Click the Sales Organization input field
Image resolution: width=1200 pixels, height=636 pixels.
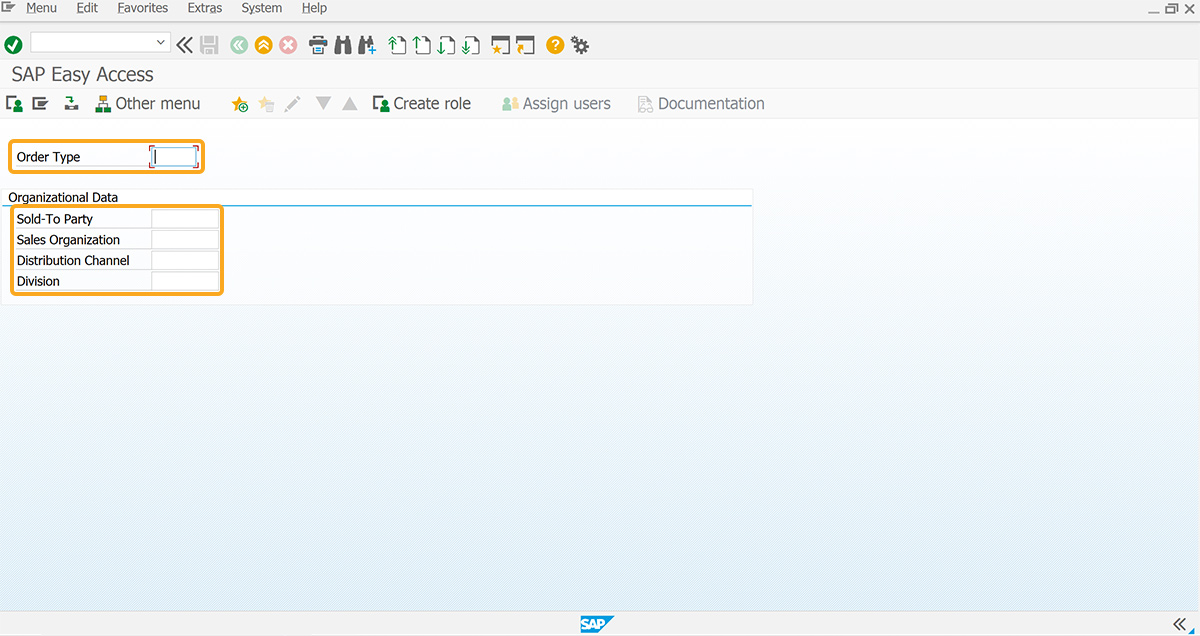click(185, 239)
